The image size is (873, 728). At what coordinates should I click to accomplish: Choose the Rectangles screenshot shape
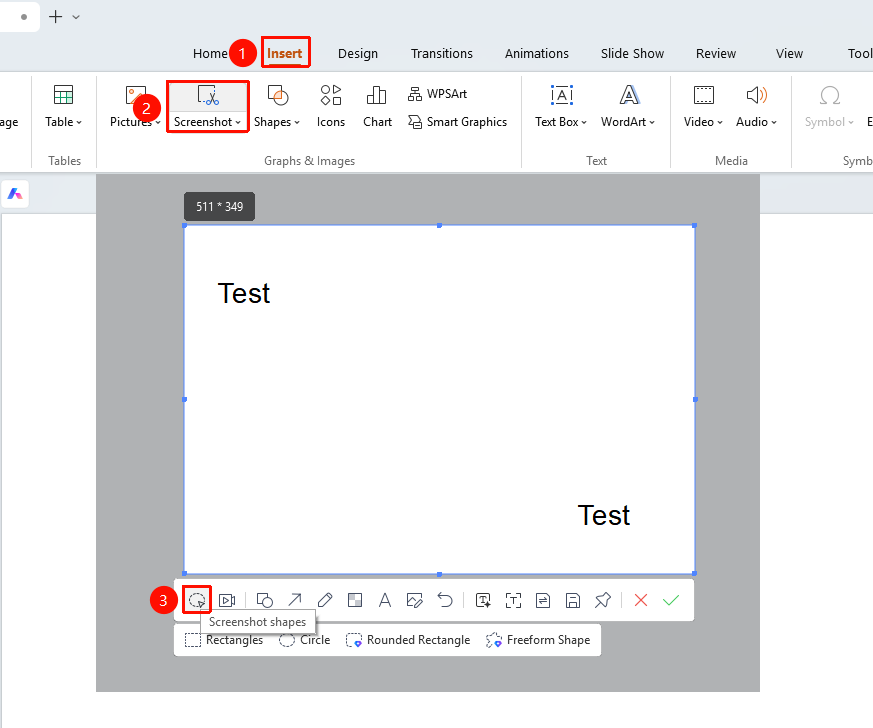point(224,640)
